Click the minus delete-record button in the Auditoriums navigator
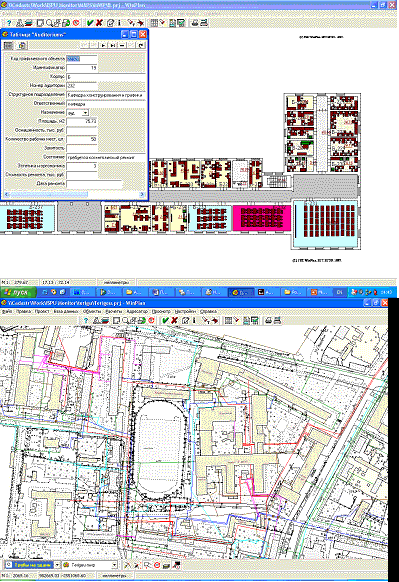Viewport: 399px width, 582px height. pyautogui.click(x=122, y=45)
